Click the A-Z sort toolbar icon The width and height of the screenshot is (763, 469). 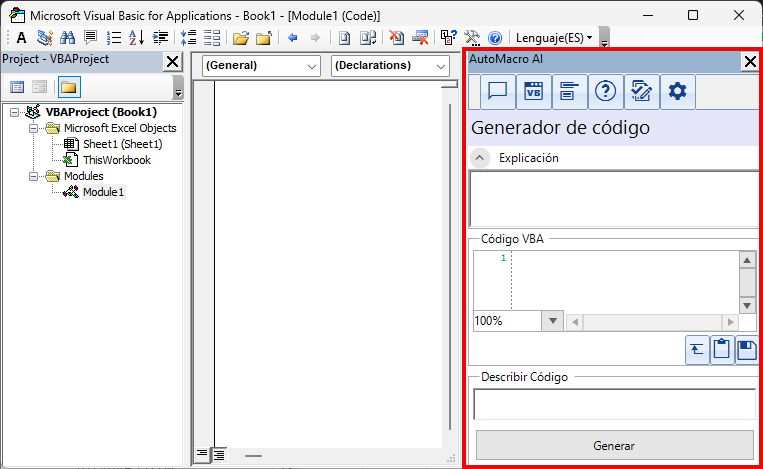(137, 37)
